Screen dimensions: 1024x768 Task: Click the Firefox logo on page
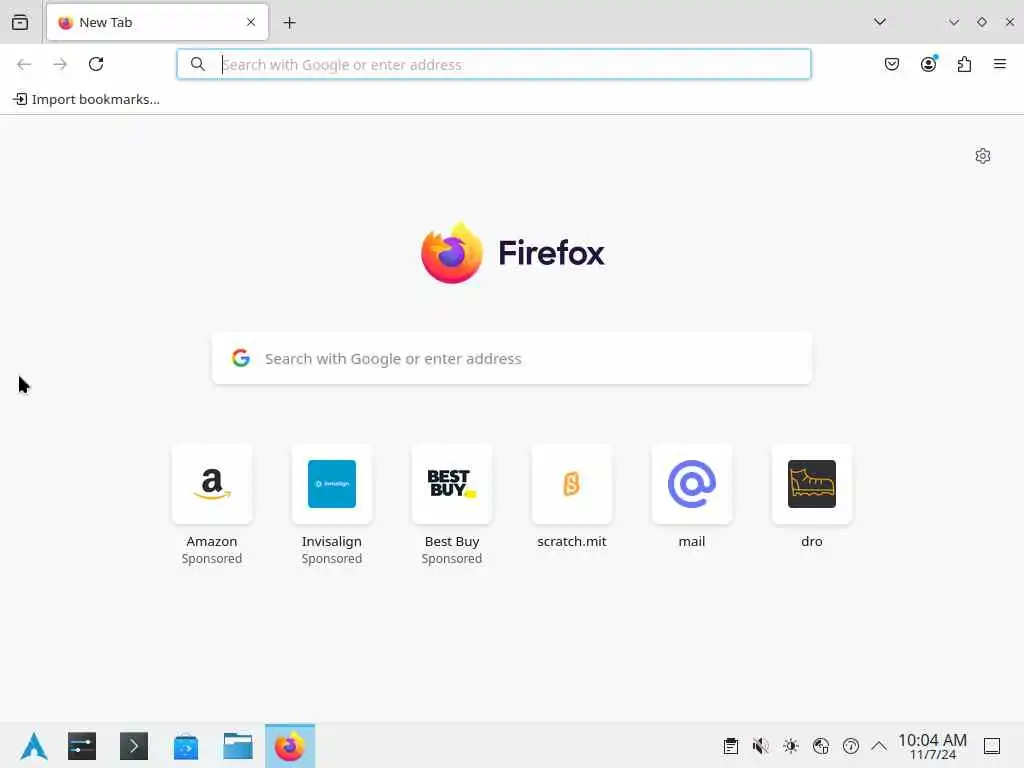point(513,253)
